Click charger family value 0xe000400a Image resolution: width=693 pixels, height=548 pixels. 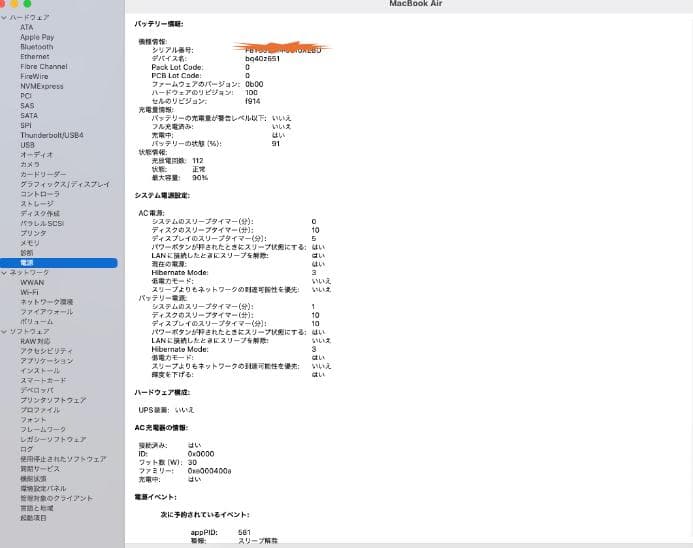(x=209, y=471)
